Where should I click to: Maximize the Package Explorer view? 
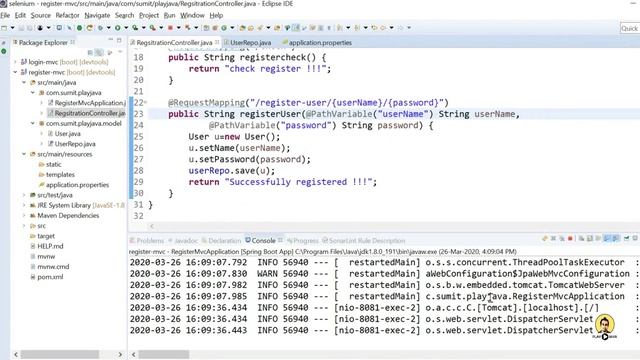point(119,40)
